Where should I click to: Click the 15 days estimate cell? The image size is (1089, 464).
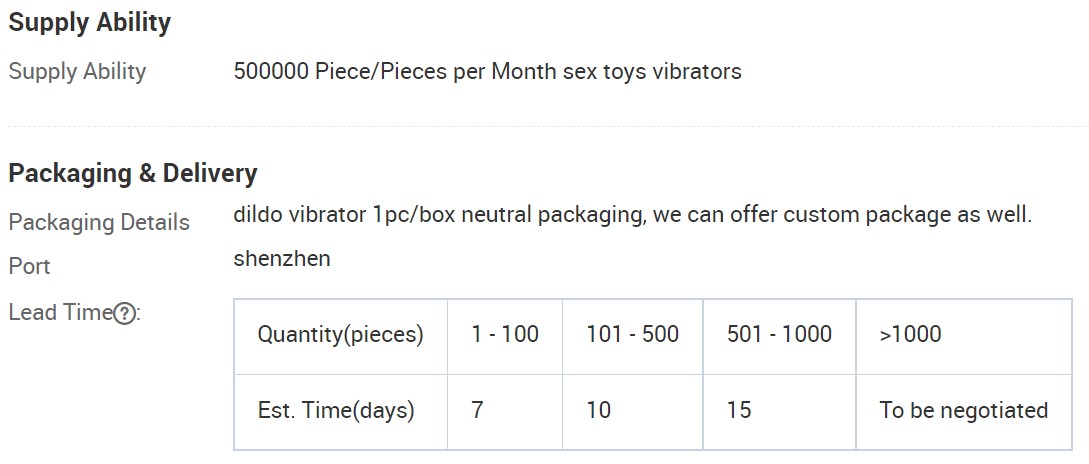[x=779, y=412]
